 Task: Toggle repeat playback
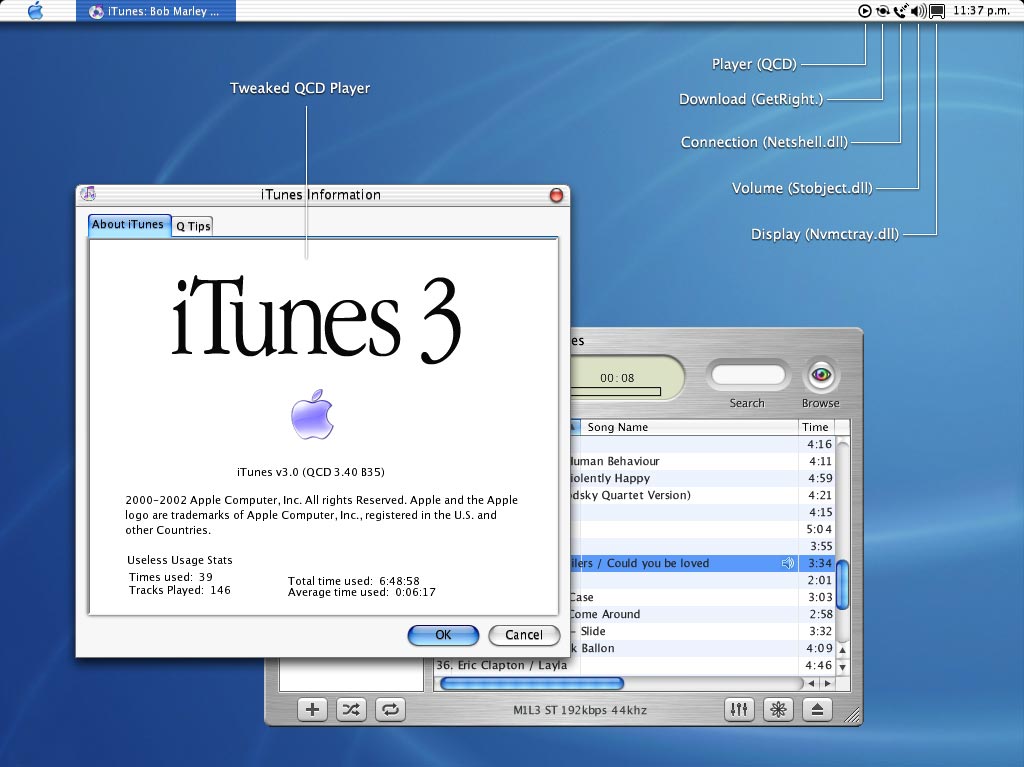pyautogui.click(x=391, y=710)
